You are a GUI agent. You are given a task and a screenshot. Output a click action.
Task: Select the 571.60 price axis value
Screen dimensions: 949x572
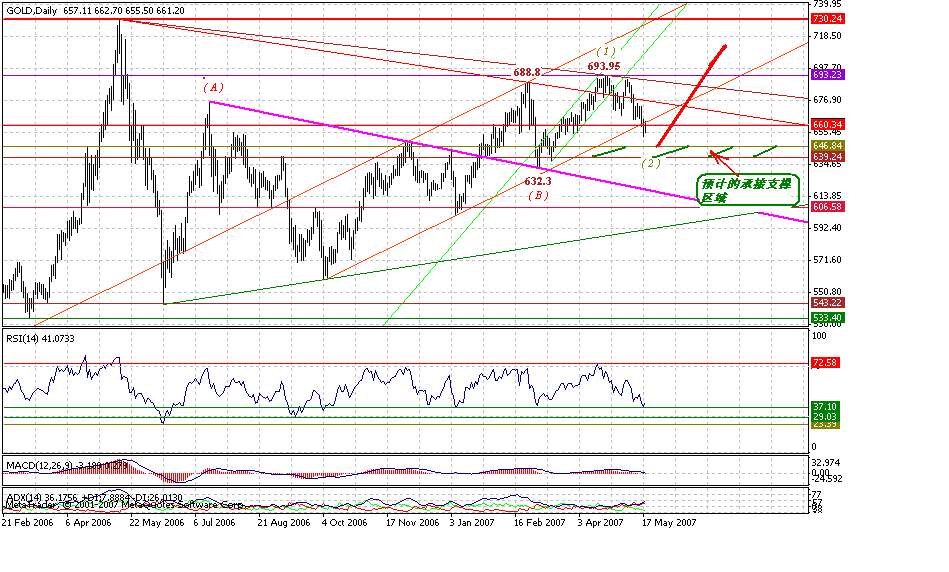click(x=826, y=260)
